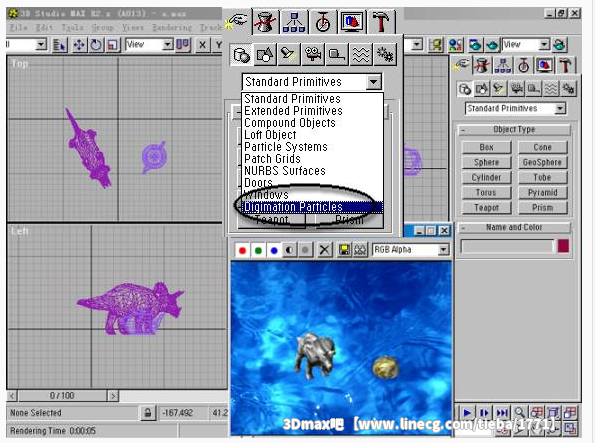Select the enlarged Systems gears icon
This screenshot has width=595, height=443.
click(385, 55)
